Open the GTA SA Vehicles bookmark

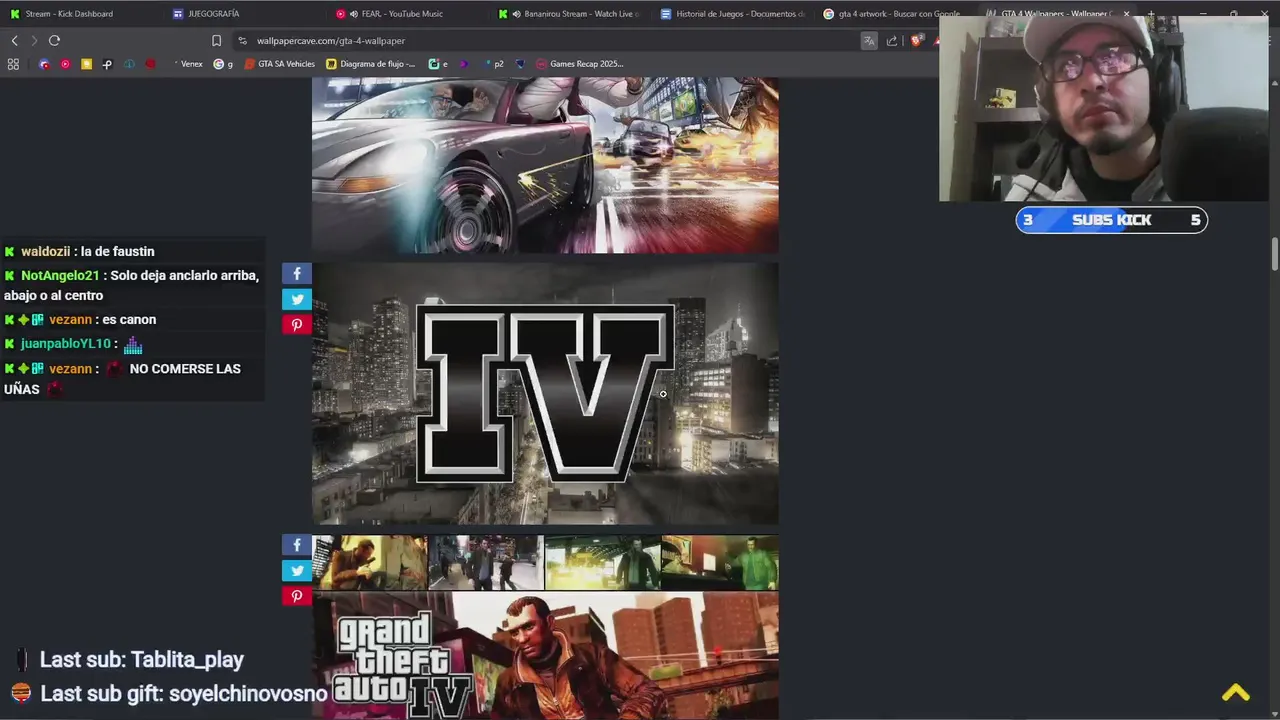coord(280,64)
